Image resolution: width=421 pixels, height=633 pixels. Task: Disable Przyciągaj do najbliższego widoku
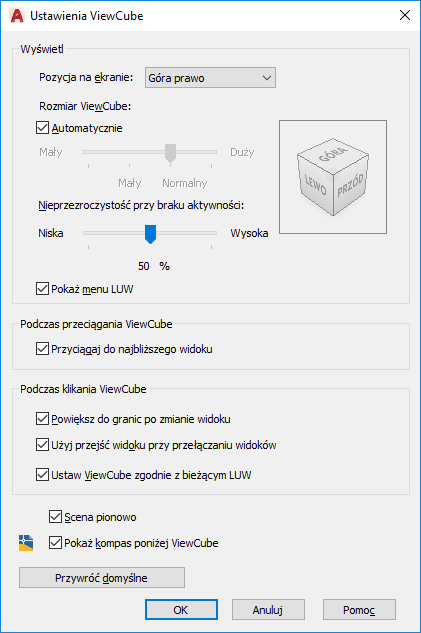click(x=42, y=348)
